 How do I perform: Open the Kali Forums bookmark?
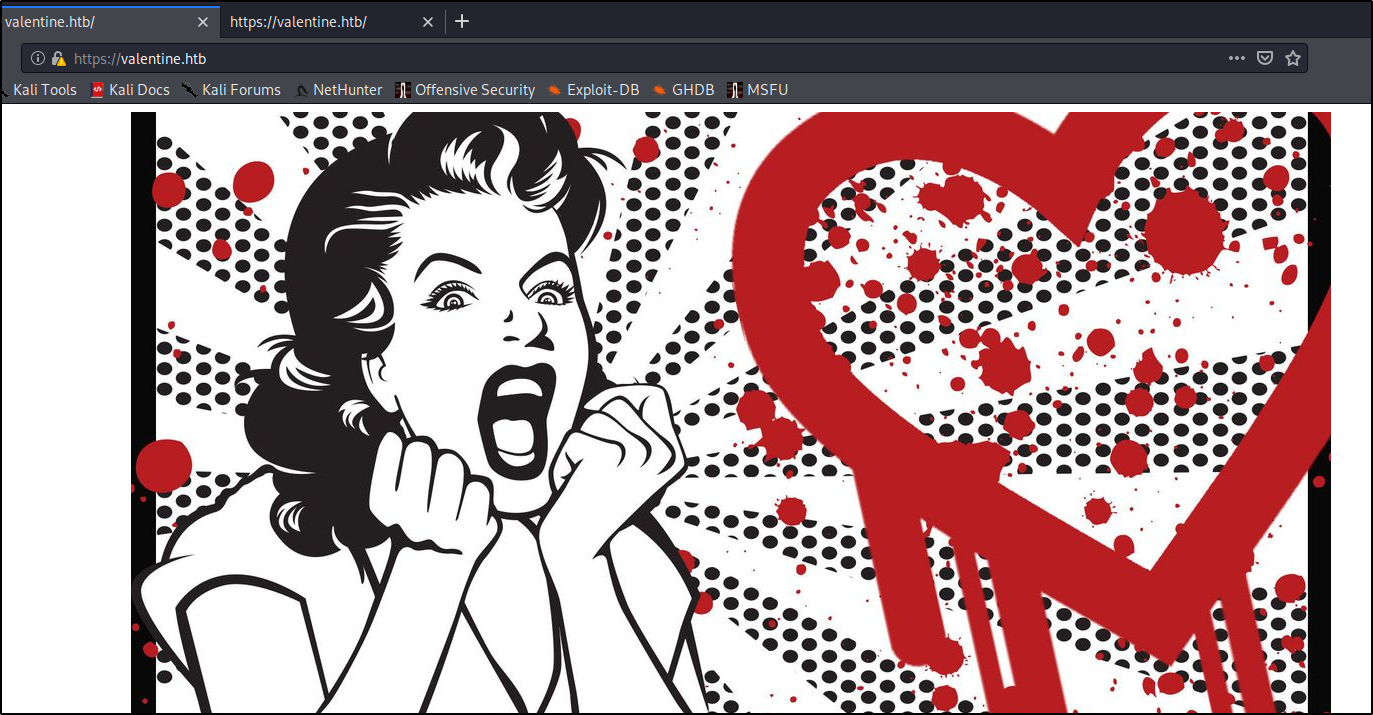pyautogui.click(x=232, y=90)
